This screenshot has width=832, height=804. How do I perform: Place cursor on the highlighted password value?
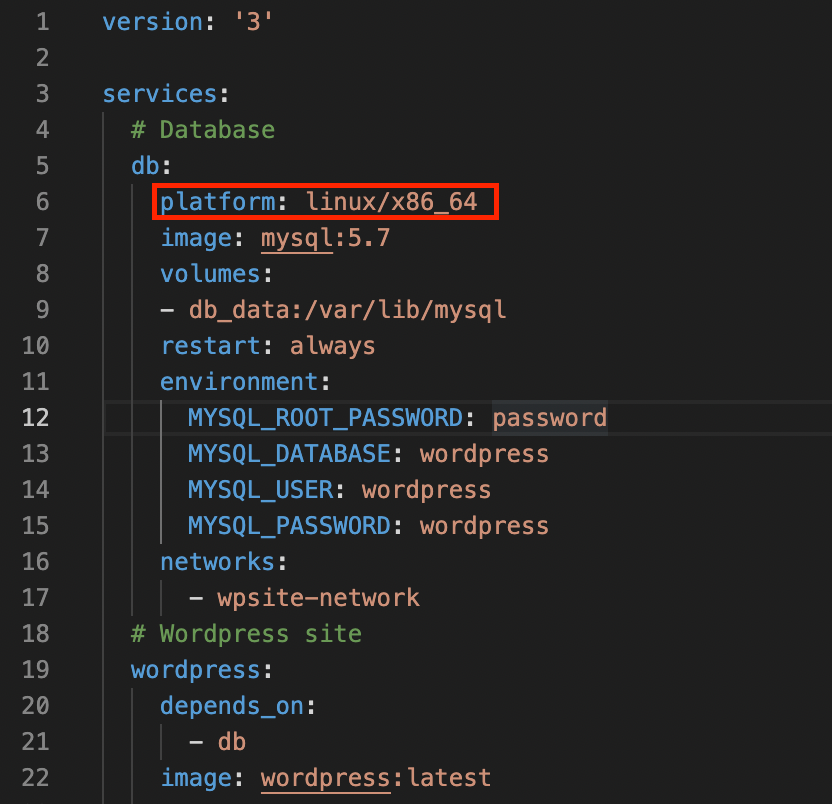pyautogui.click(x=550, y=418)
